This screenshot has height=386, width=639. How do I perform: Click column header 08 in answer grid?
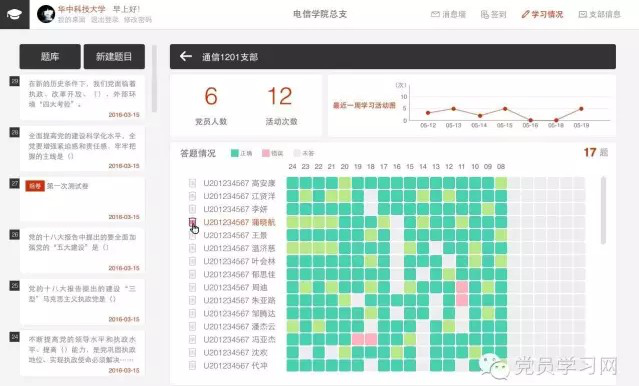click(x=501, y=166)
